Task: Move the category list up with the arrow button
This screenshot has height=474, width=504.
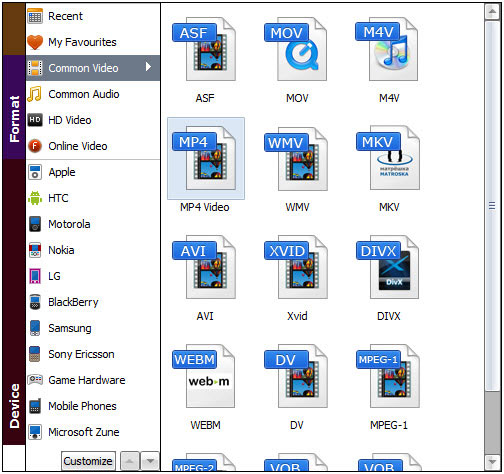Action: click(130, 461)
